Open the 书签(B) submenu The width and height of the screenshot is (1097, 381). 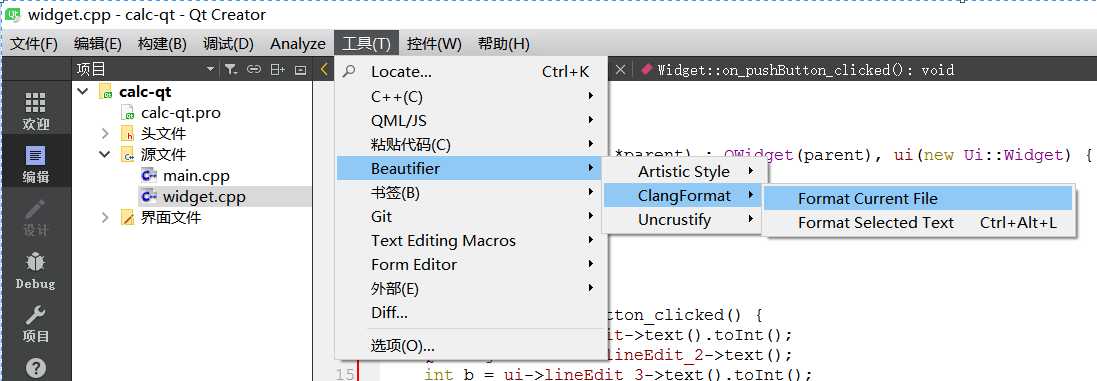(x=472, y=192)
